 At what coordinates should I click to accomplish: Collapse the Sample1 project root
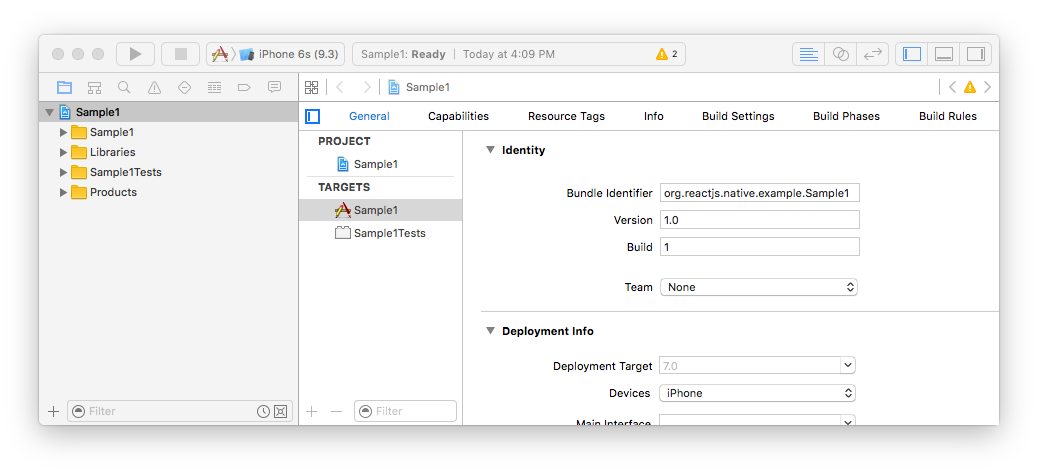pyautogui.click(x=49, y=112)
